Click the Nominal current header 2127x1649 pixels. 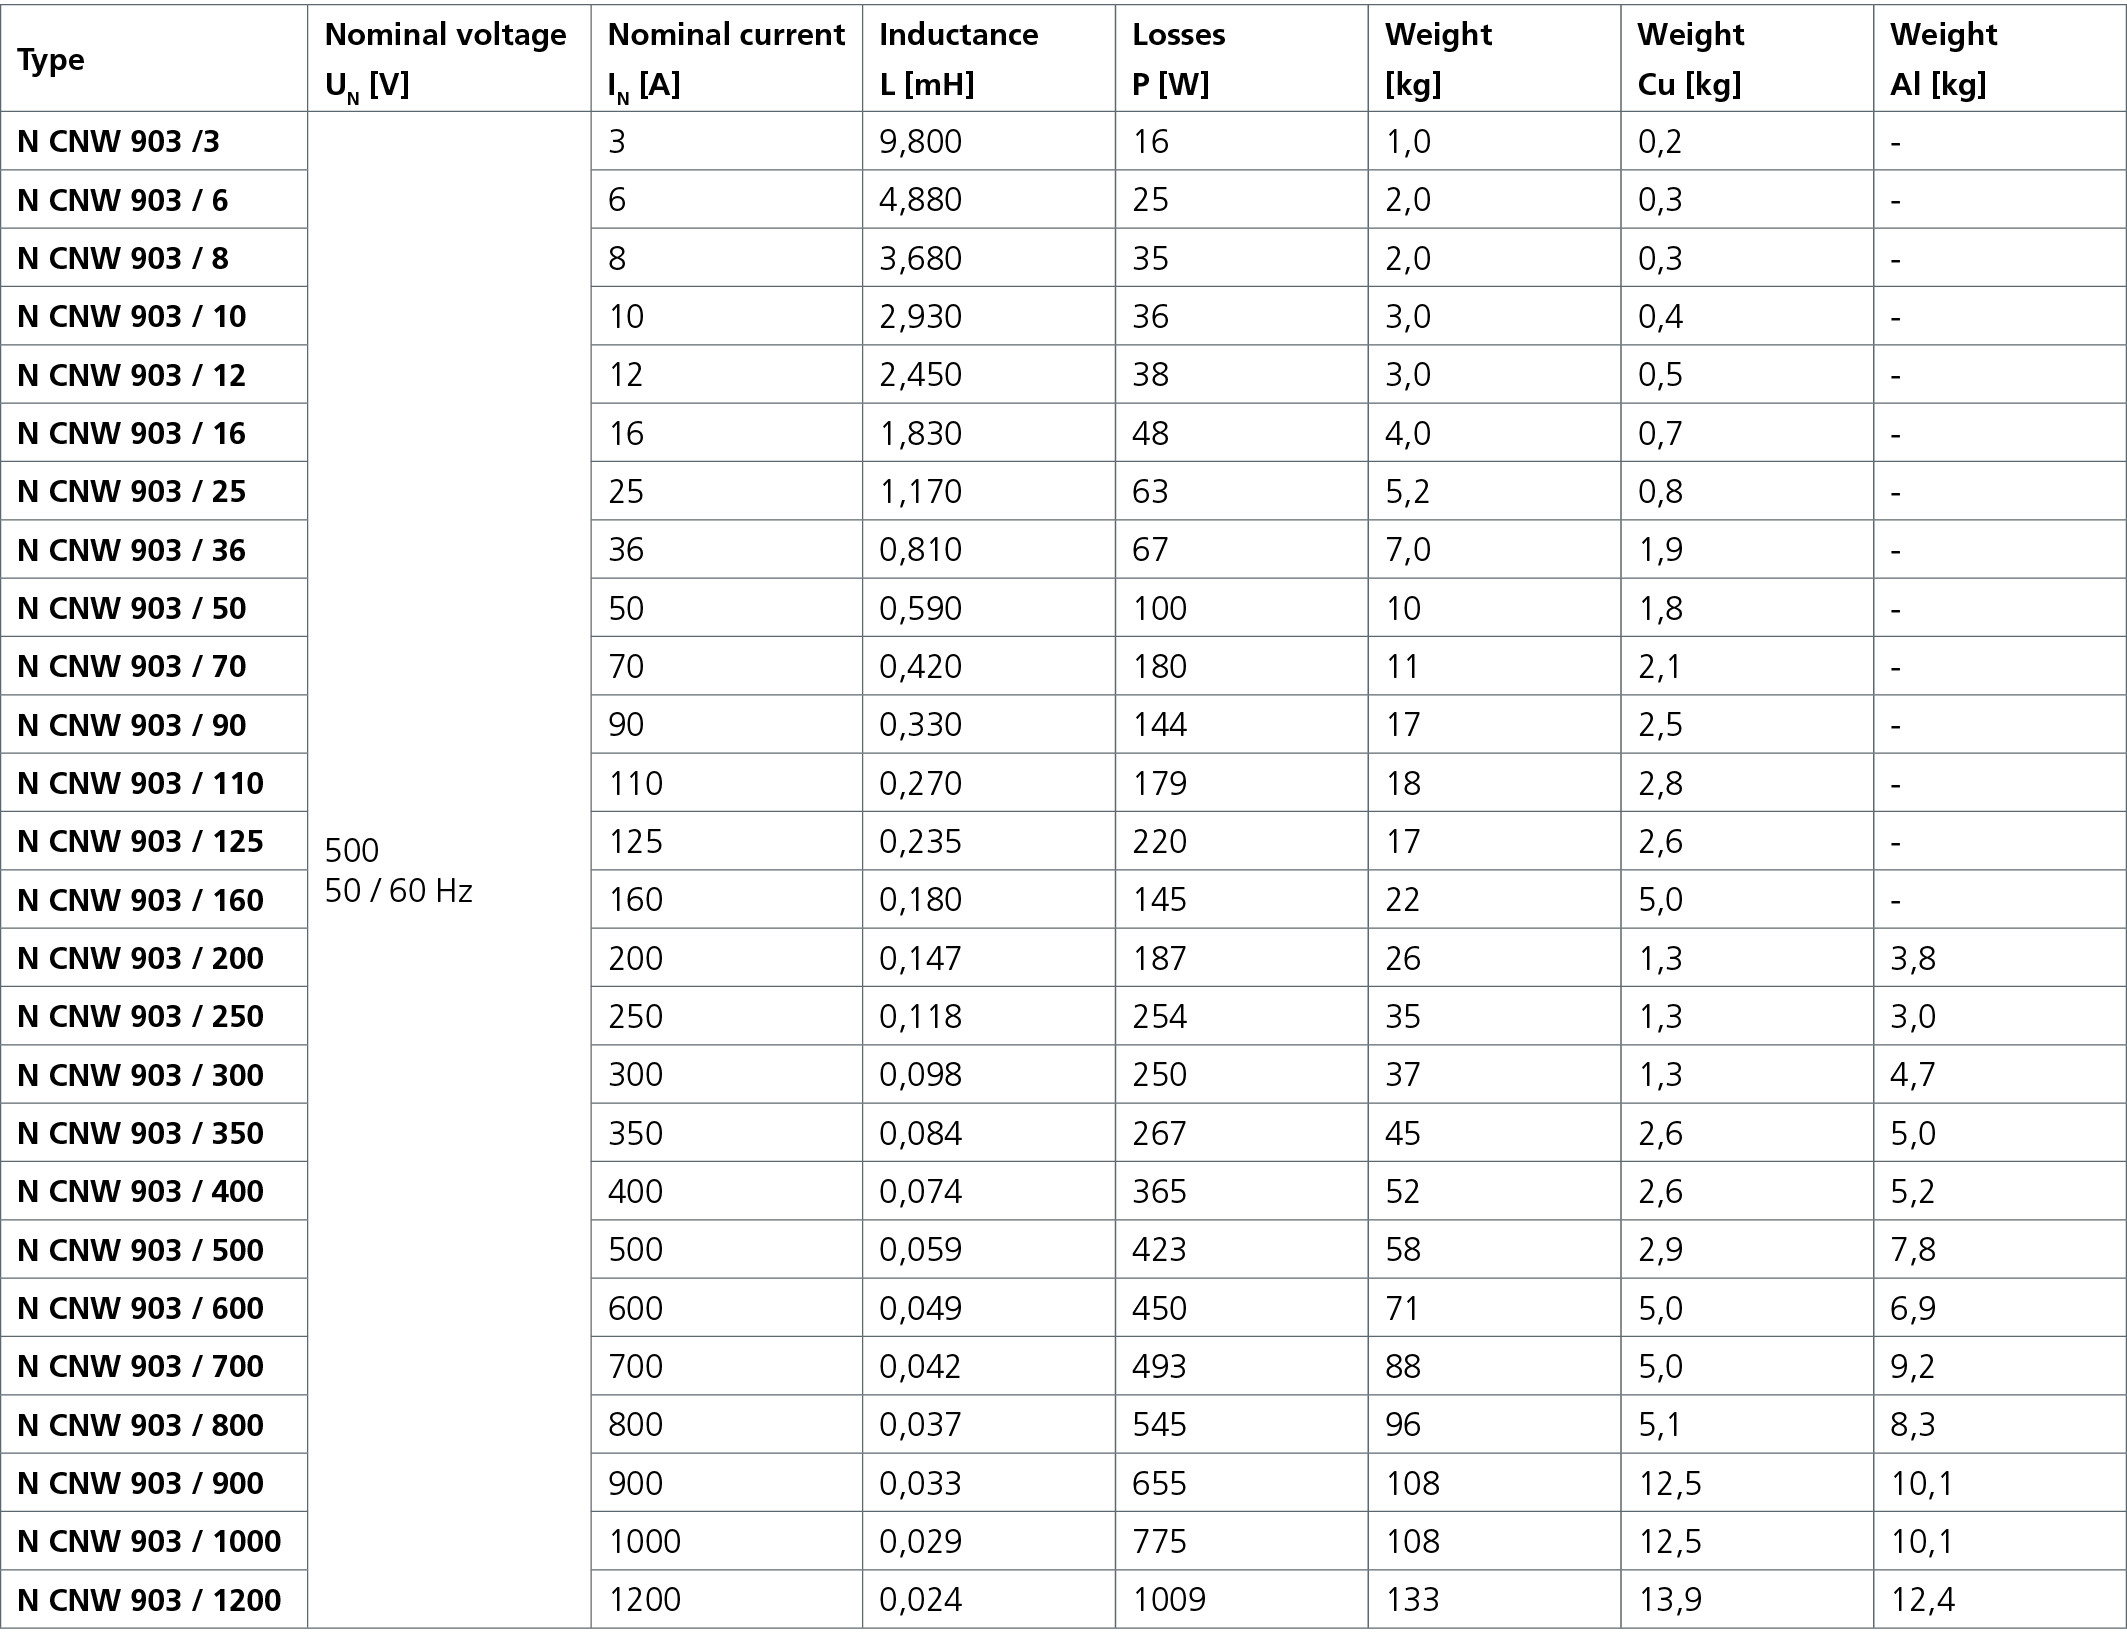click(x=726, y=60)
